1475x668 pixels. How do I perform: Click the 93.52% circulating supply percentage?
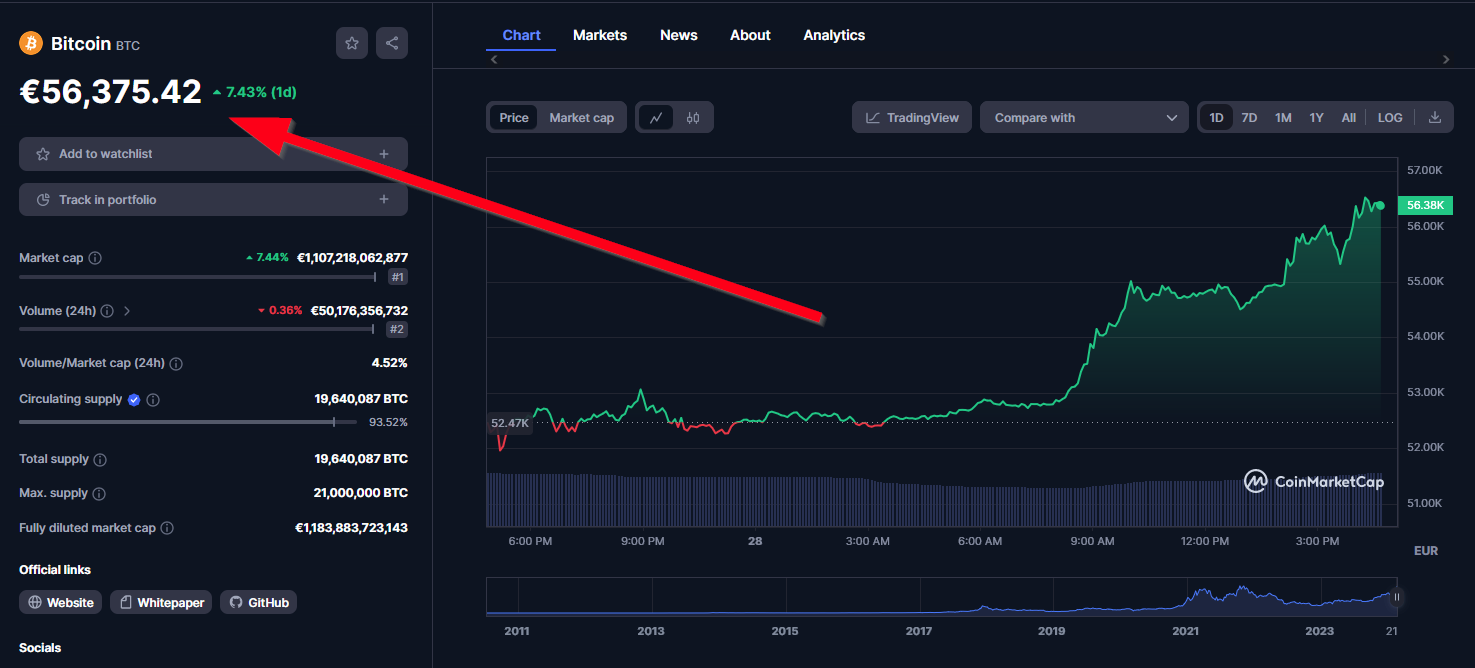pyautogui.click(x=388, y=422)
